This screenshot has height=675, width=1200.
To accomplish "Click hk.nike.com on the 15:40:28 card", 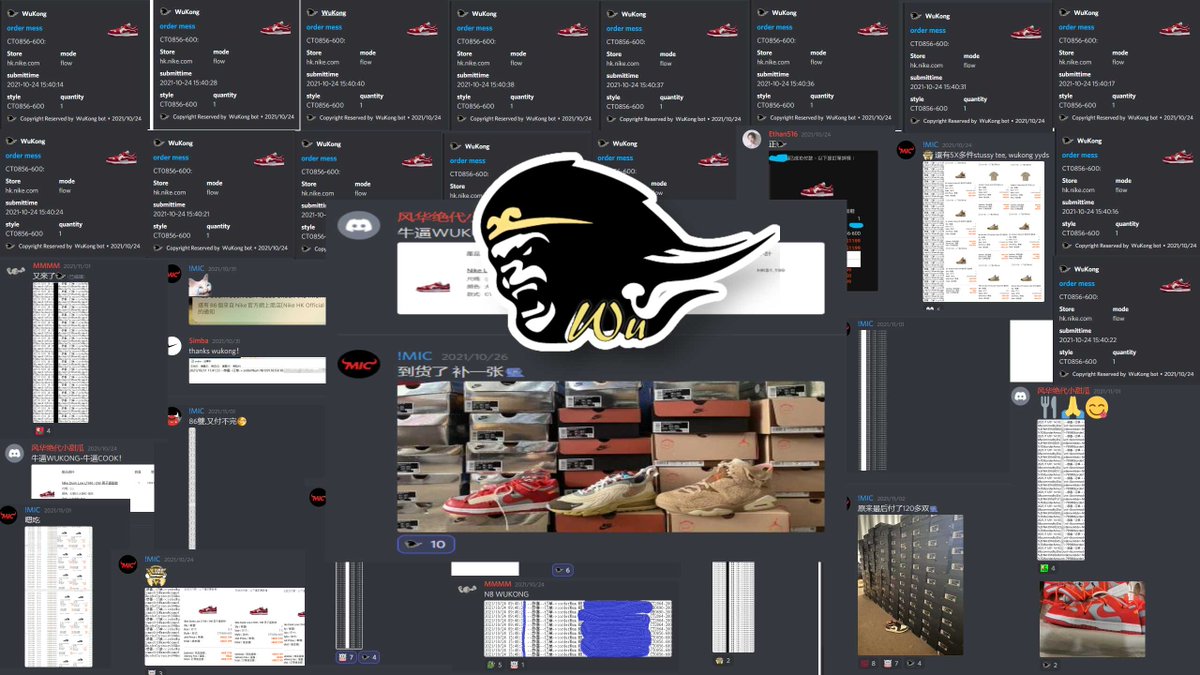I will click(x=174, y=61).
